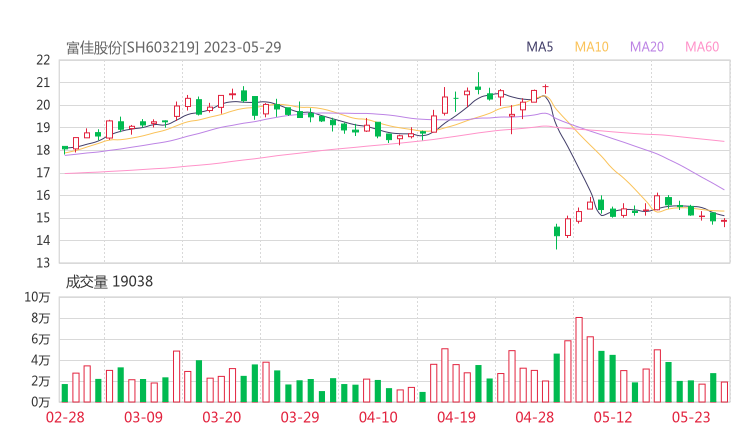The height and width of the screenshot is (440, 740).
Task: Click the 0万 volume axis label
Action: (x=41, y=402)
